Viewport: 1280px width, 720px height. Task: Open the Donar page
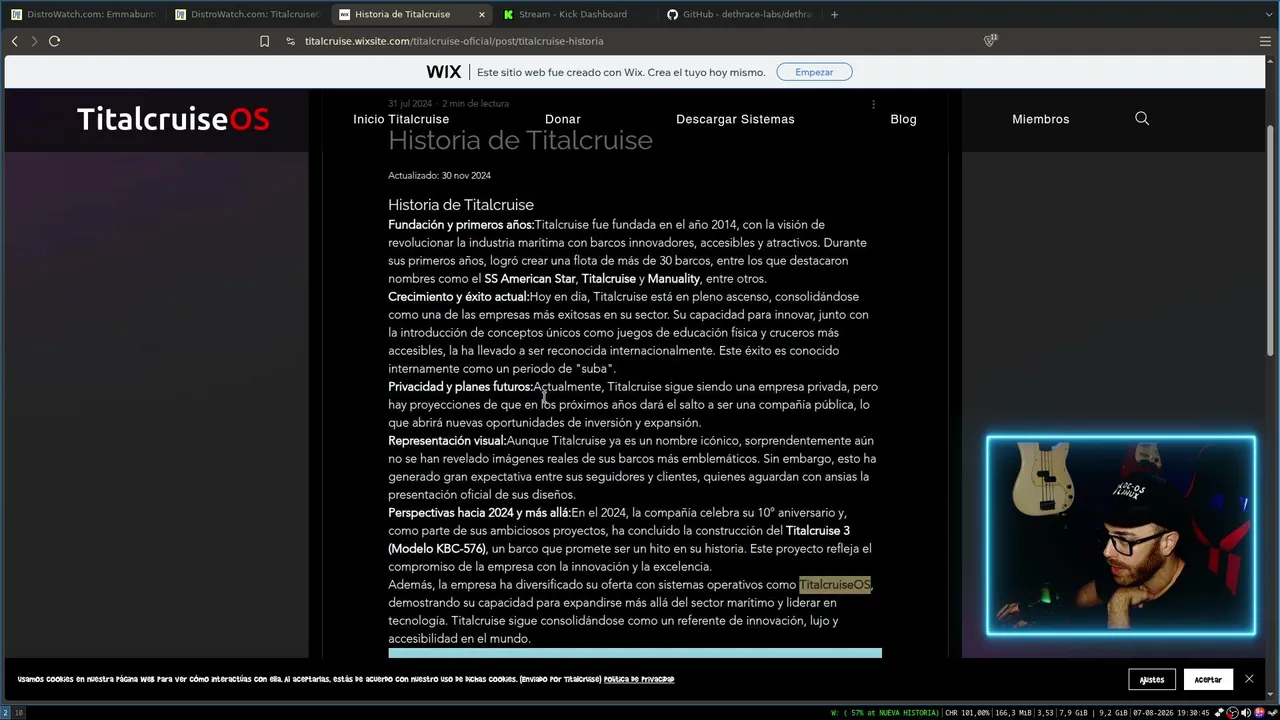[563, 119]
